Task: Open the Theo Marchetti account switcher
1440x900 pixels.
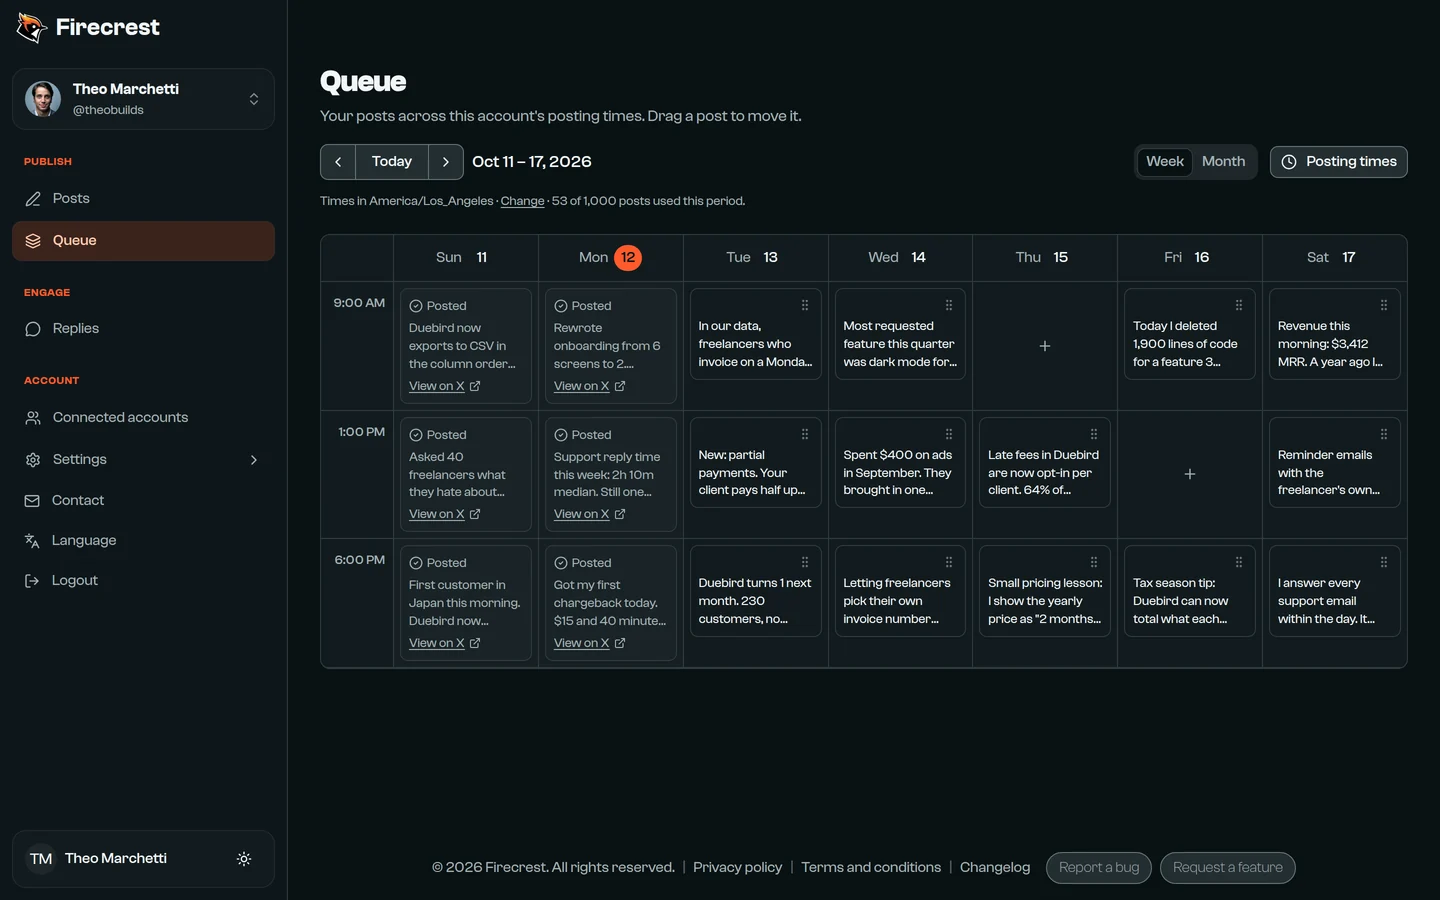Action: click(143, 99)
